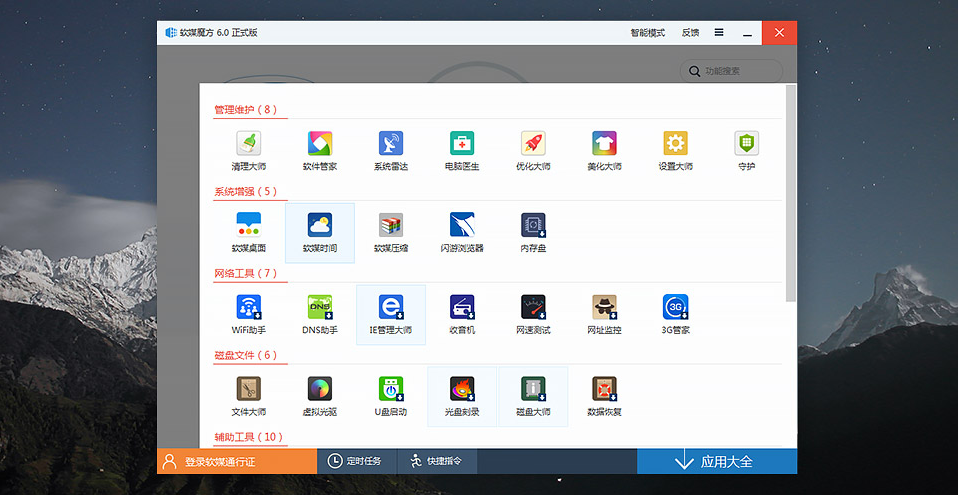Switch to 智能模式 smart mode

click(648, 33)
